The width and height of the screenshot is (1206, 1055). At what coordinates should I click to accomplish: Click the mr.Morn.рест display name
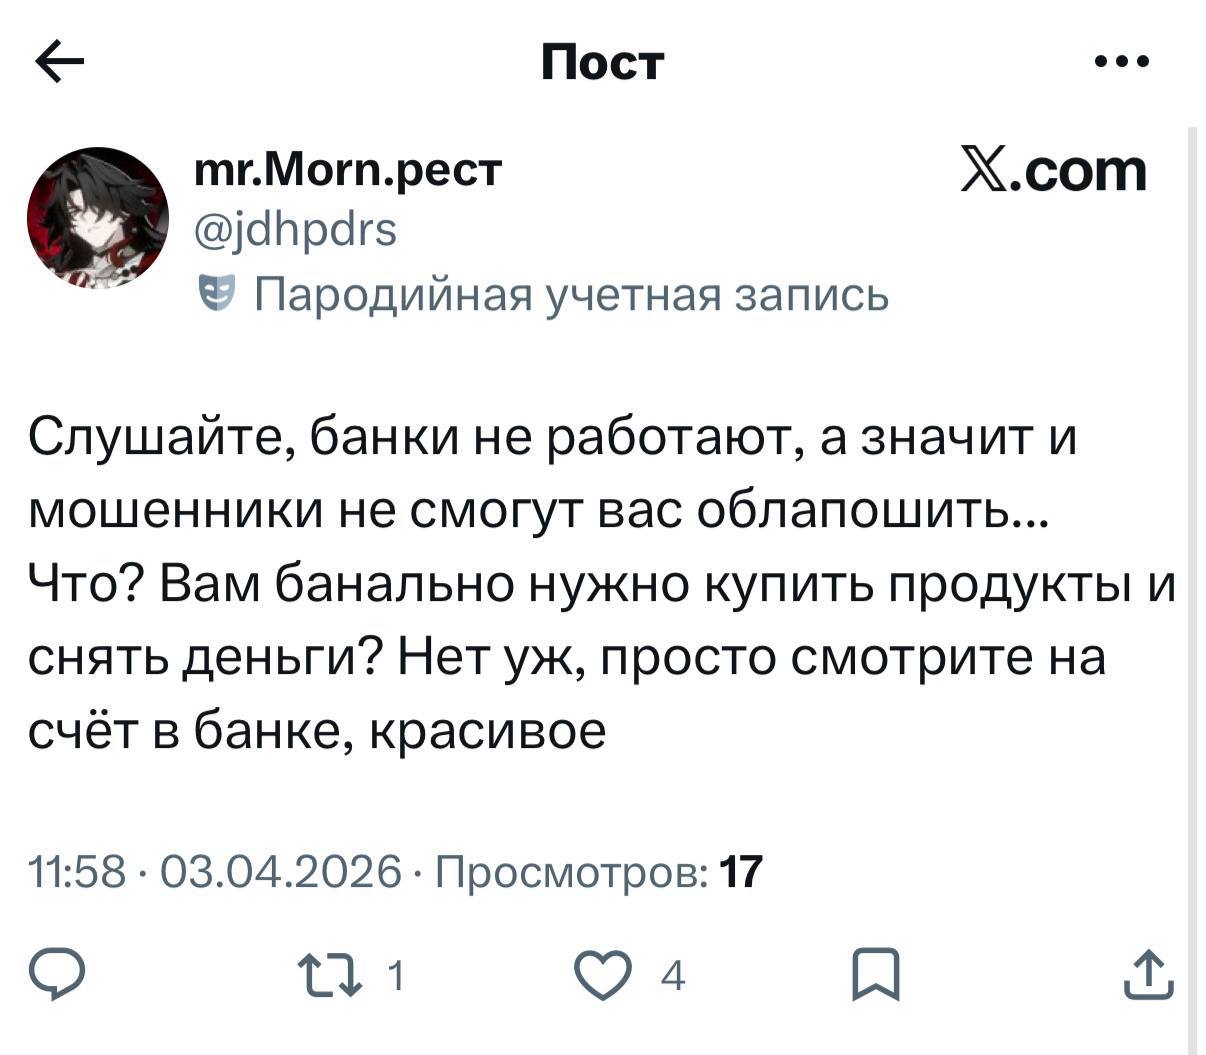pos(350,172)
